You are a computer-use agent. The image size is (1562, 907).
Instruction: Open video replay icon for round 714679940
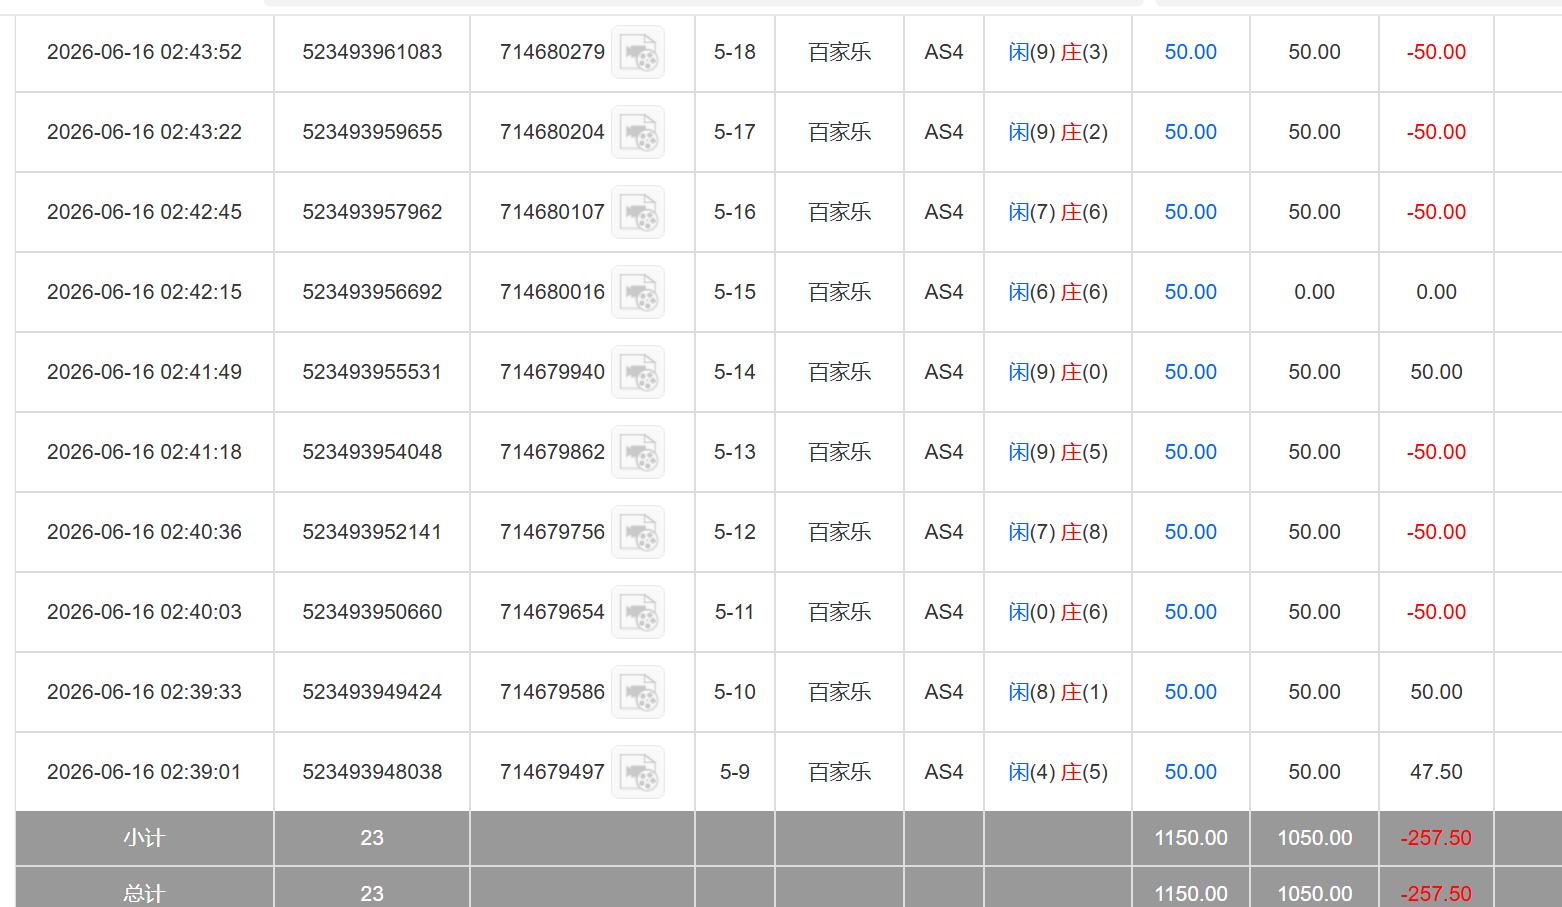click(638, 372)
